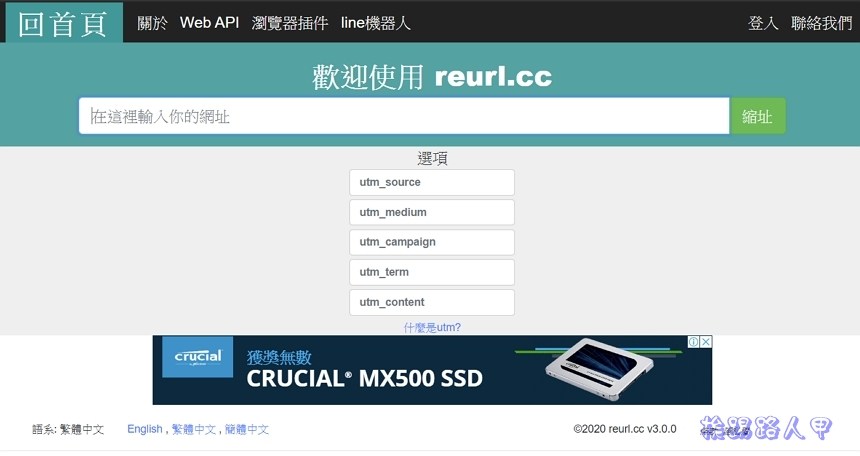The height and width of the screenshot is (456, 860).
Task: Click the 語系: 繁體中文 label
Action: pos(68,429)
